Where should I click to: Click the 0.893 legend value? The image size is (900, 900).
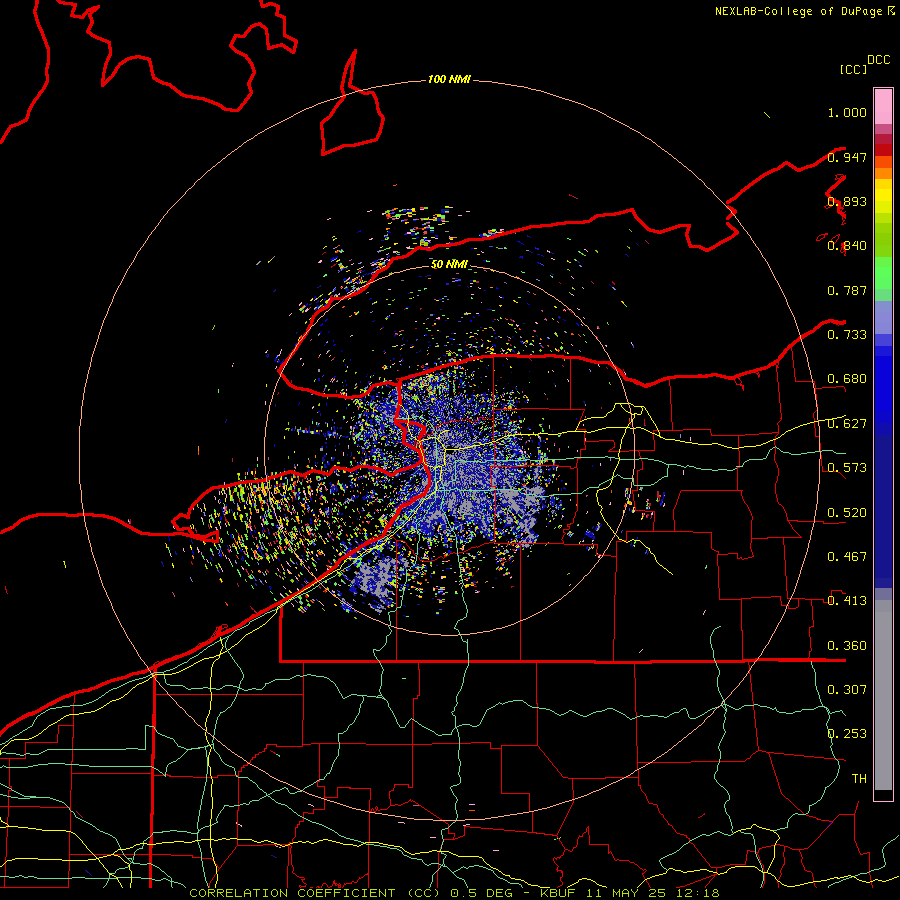click(847, 201)
